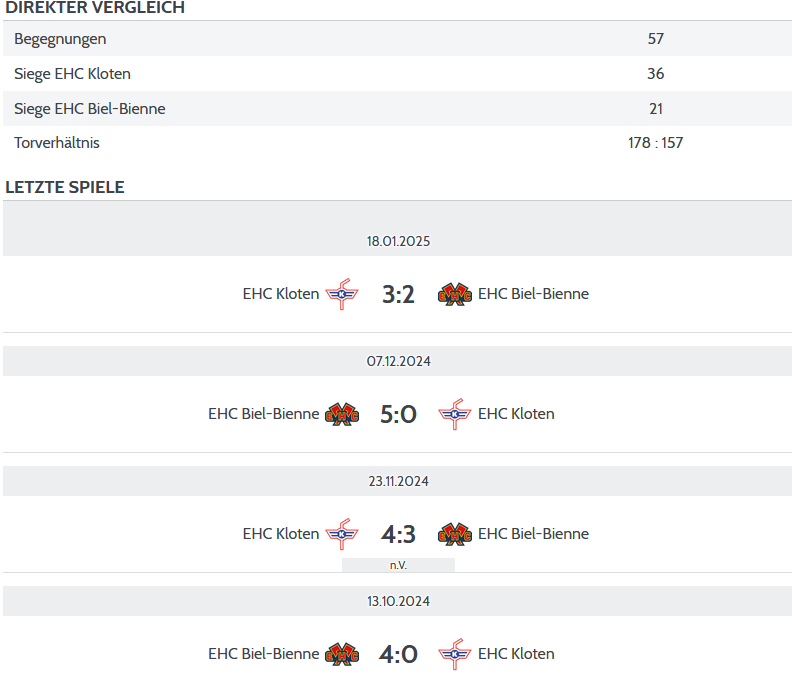Screen dimensions: 792x678
Task: Select the 18.01.2025 date header
Action: [398, 241]
